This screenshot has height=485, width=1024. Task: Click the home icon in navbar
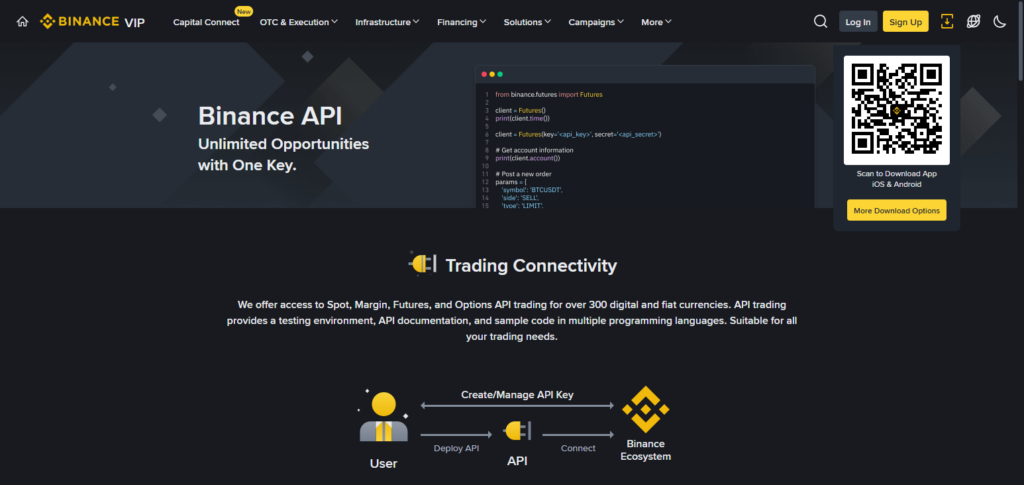tap(22, 22)
